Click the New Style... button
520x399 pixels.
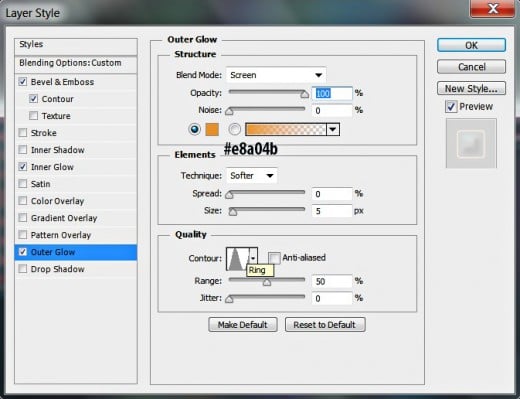pyautogui.click(x=471, y=89)
